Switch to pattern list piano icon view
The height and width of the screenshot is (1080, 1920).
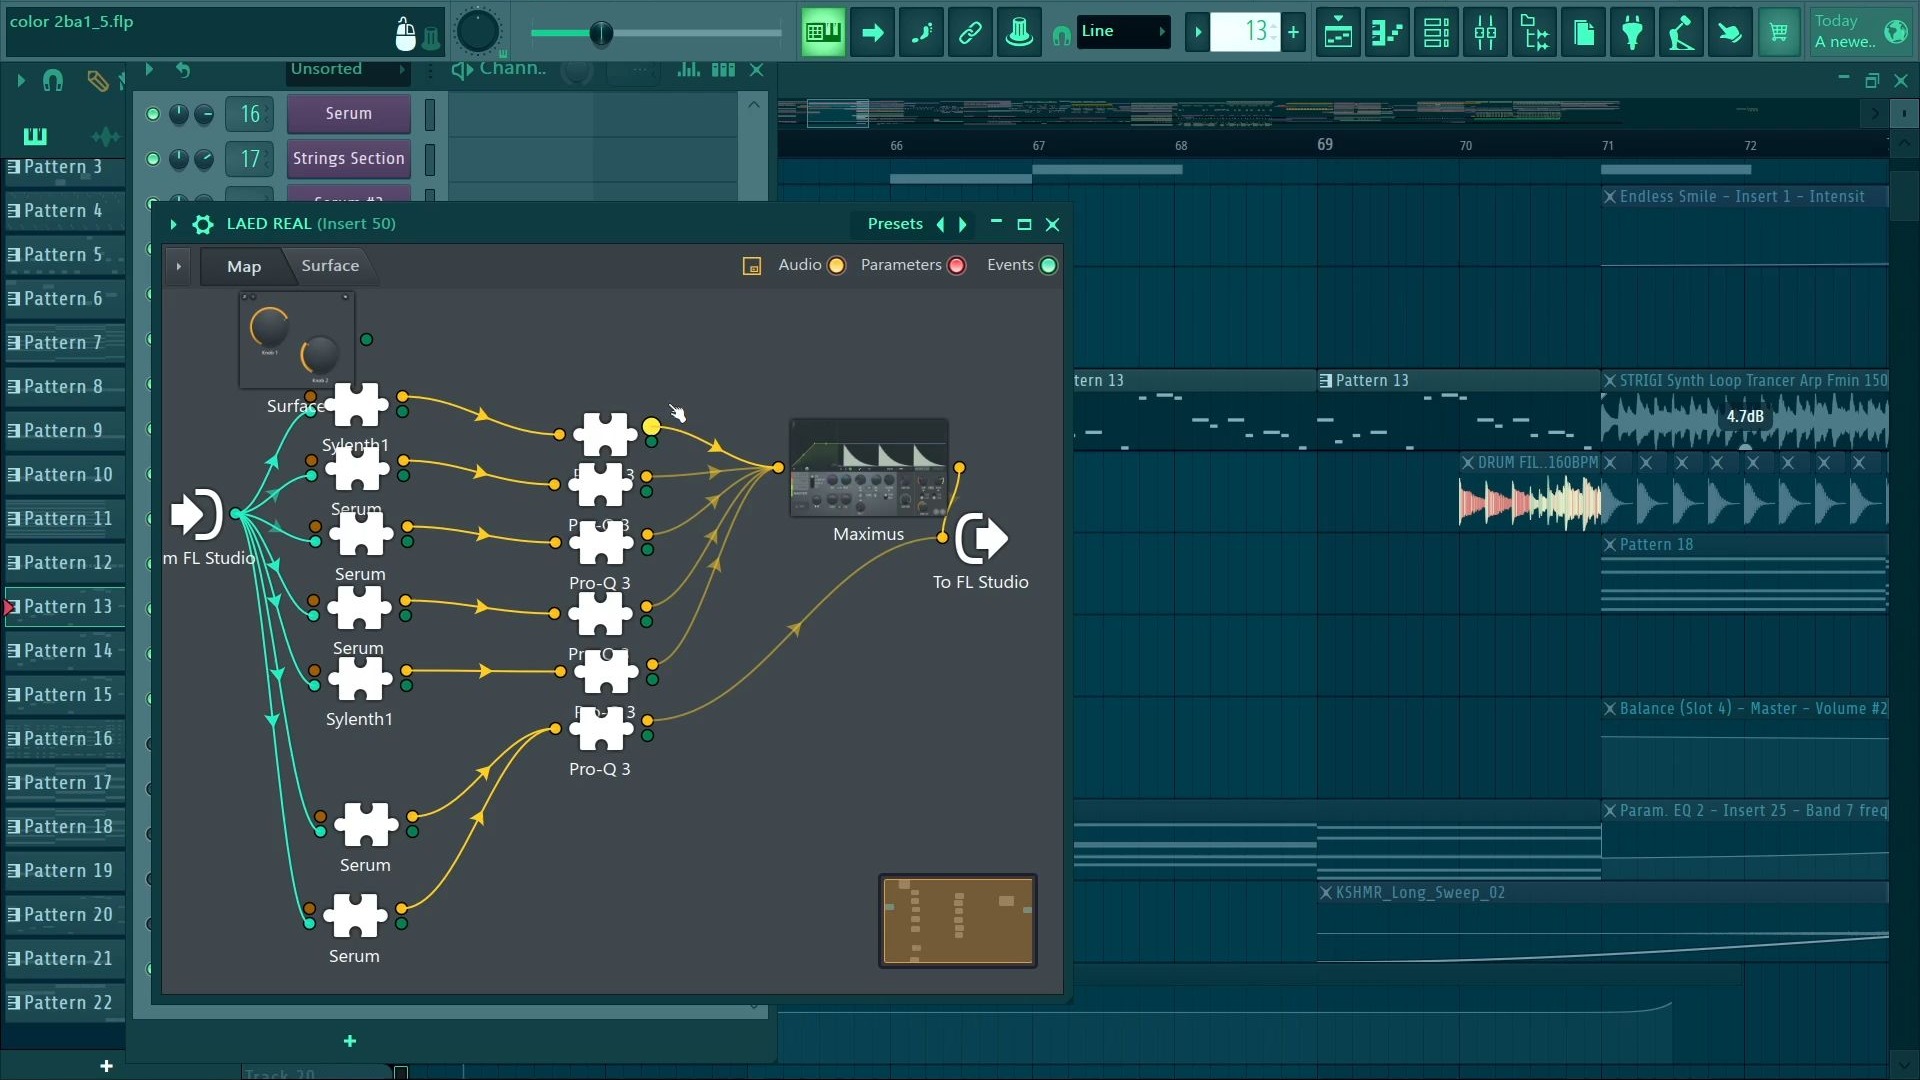tap(35, 136)
